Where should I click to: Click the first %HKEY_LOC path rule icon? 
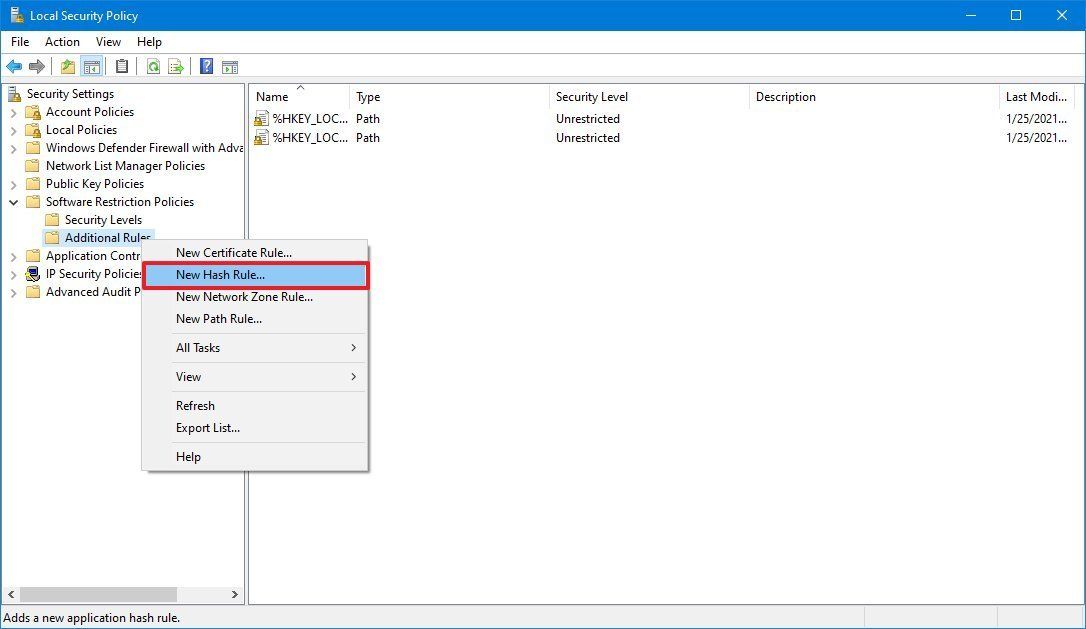point(261,119)
